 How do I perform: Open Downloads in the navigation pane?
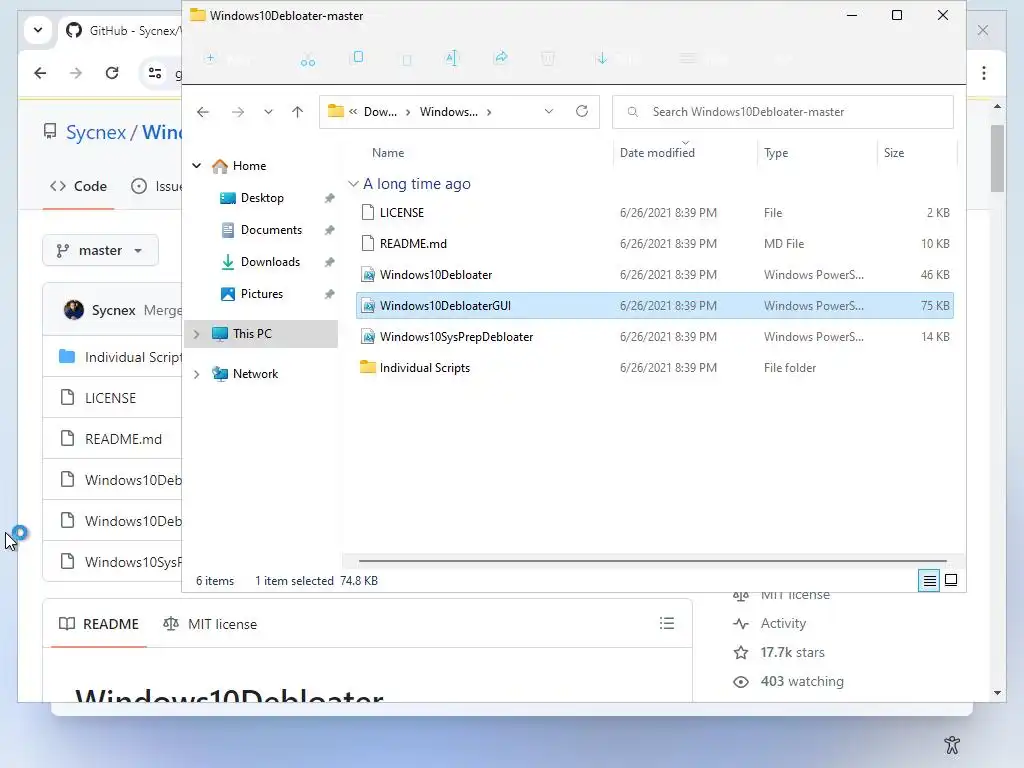(270, 262)
